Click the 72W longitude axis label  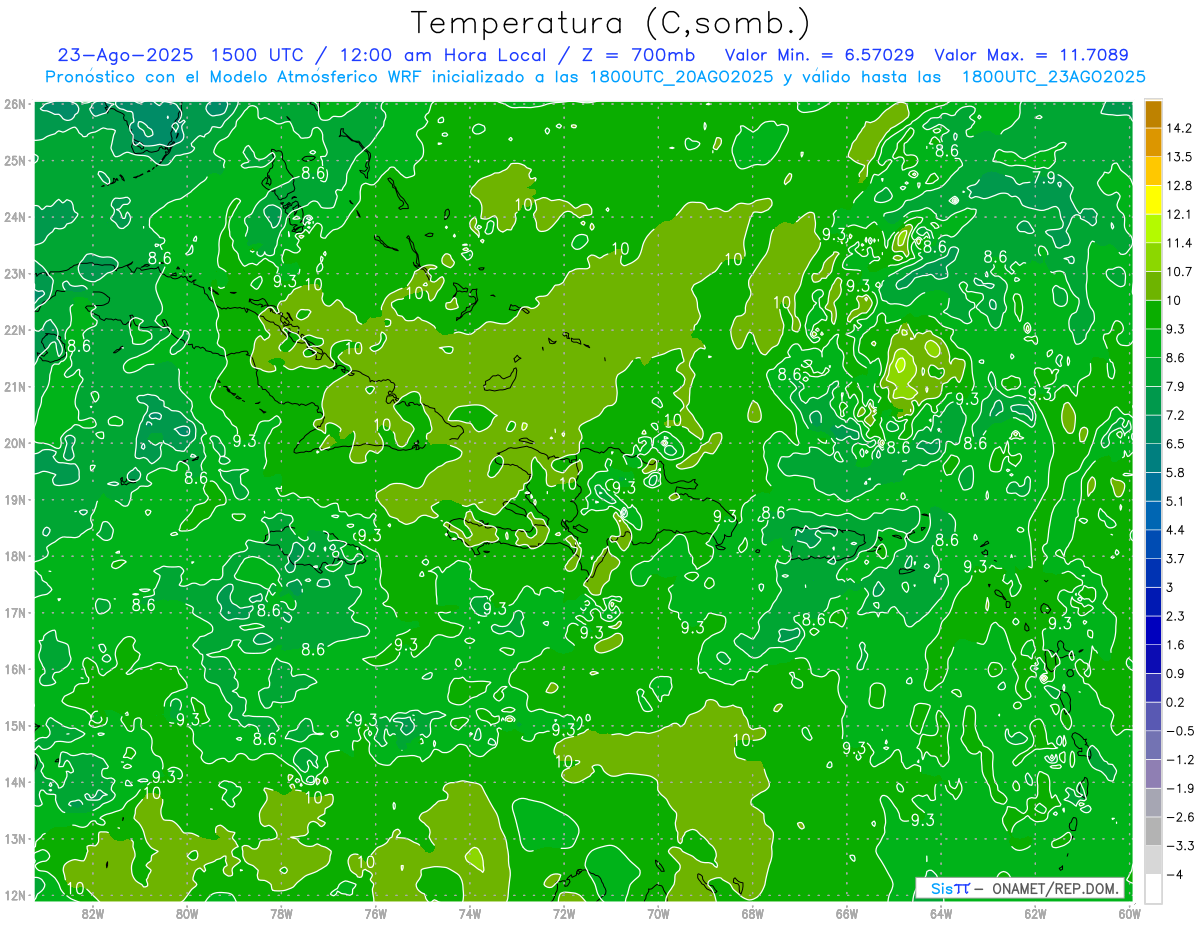click(564, 913)
